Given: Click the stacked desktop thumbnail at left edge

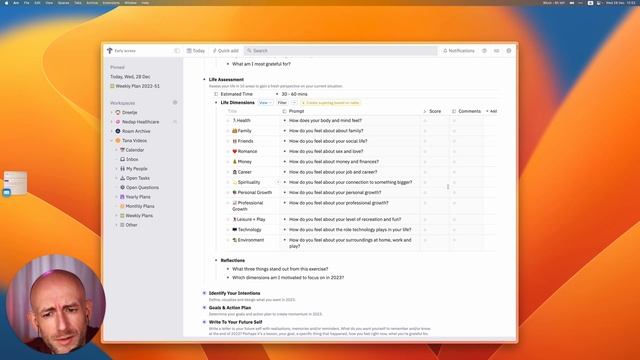Looking at the screenshot, I should click(x=16, y=182).
